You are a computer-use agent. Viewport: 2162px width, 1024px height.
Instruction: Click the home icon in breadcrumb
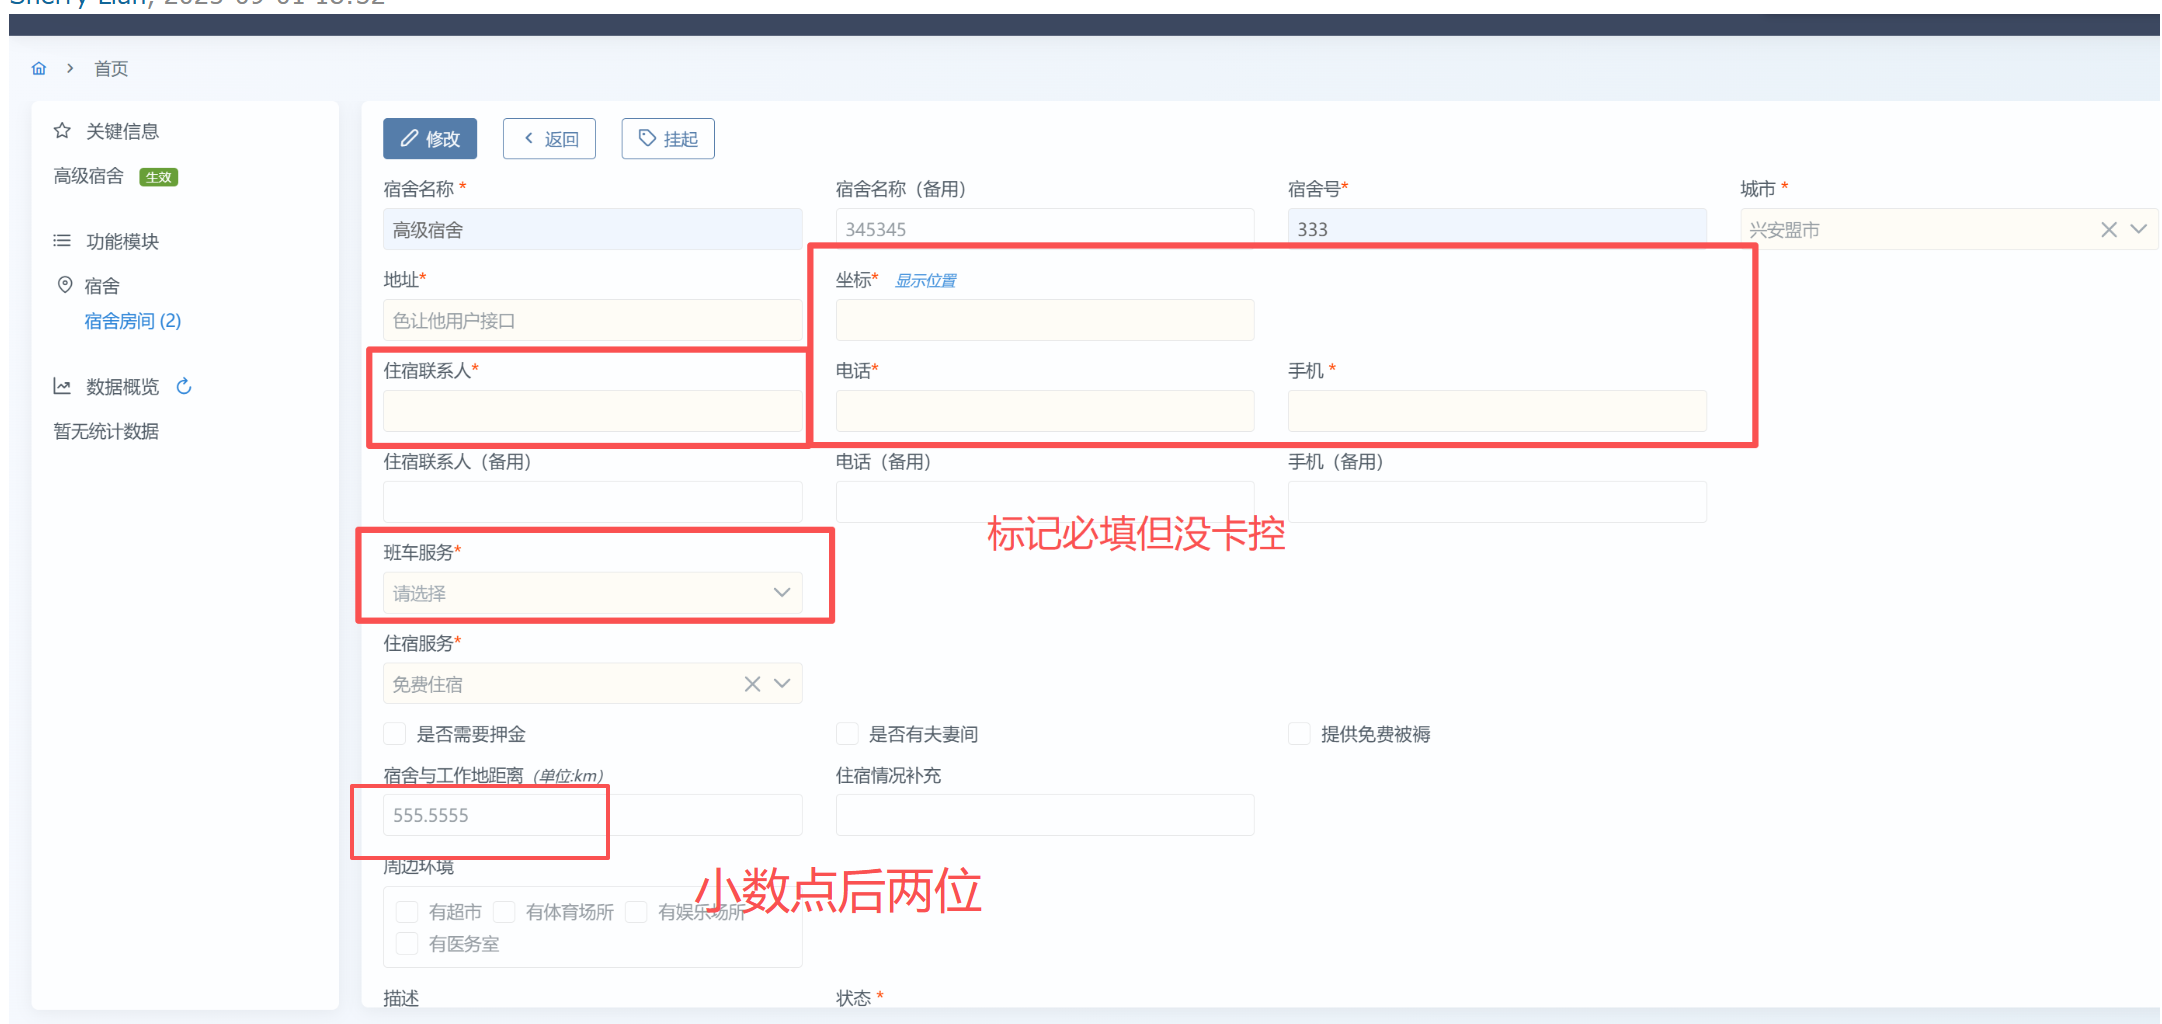pyautogui.click(x=39, y=69)
